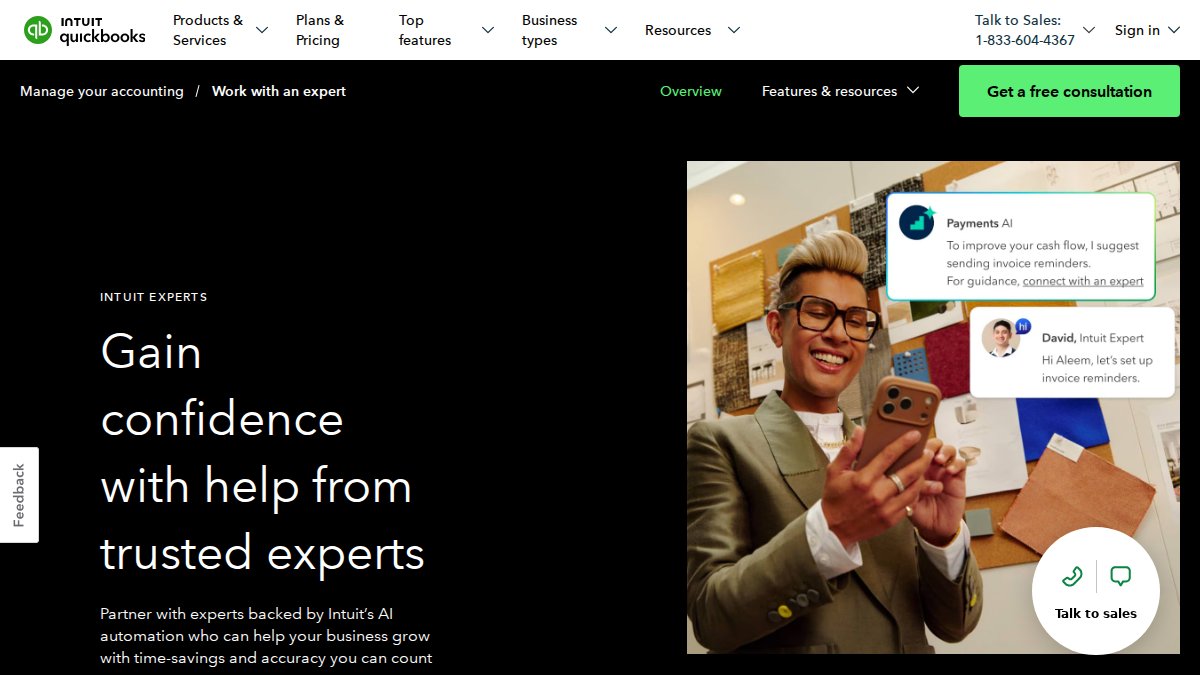Click the Gain confidence headline
The image size is (1200, 675).
(x=262, y=452)
